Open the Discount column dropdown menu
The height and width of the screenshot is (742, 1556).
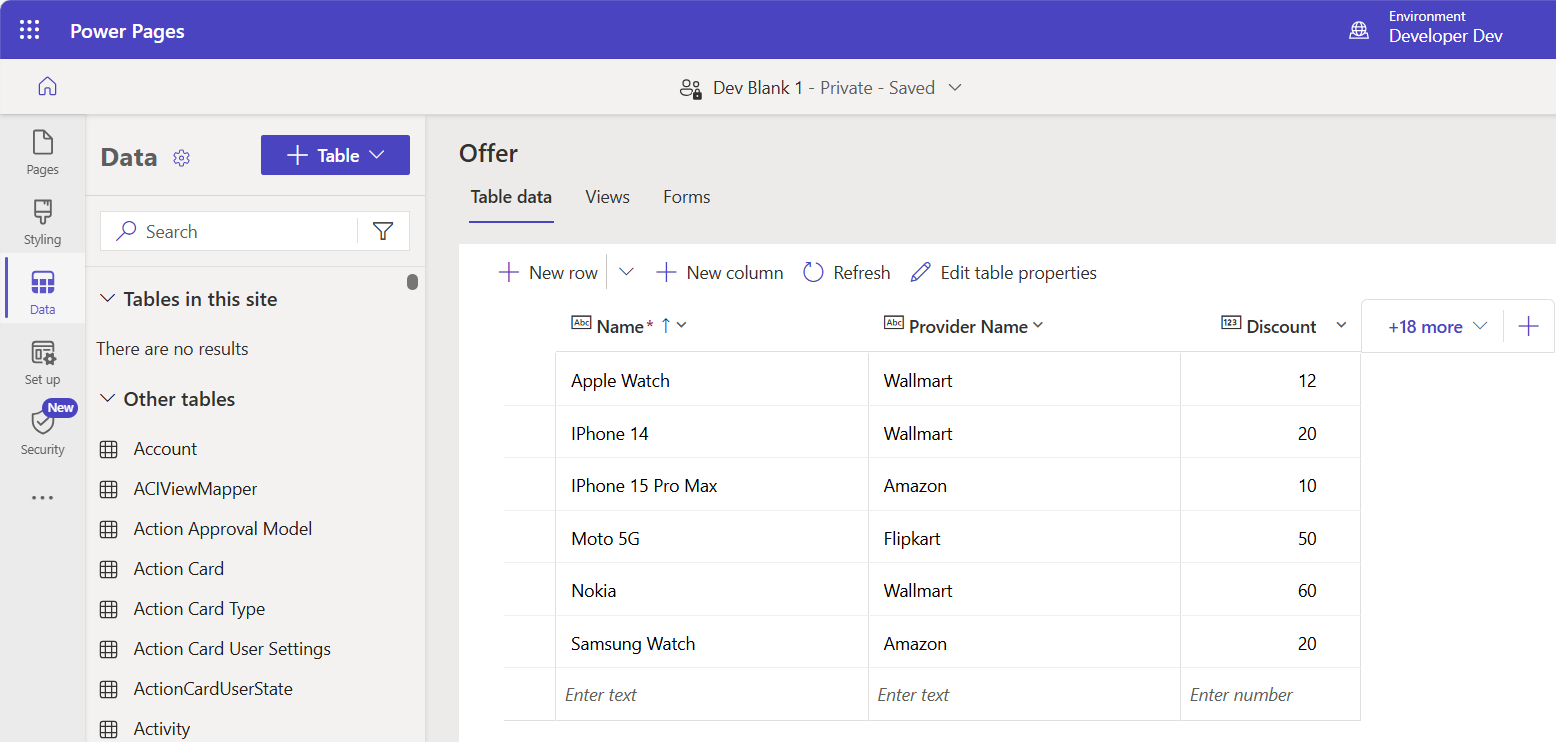(1341, 326)
